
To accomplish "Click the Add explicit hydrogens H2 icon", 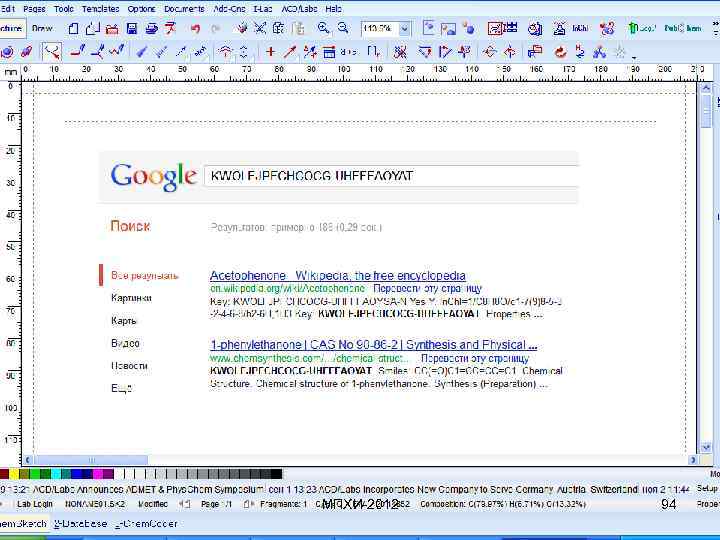I will click(x=580, y=51).
